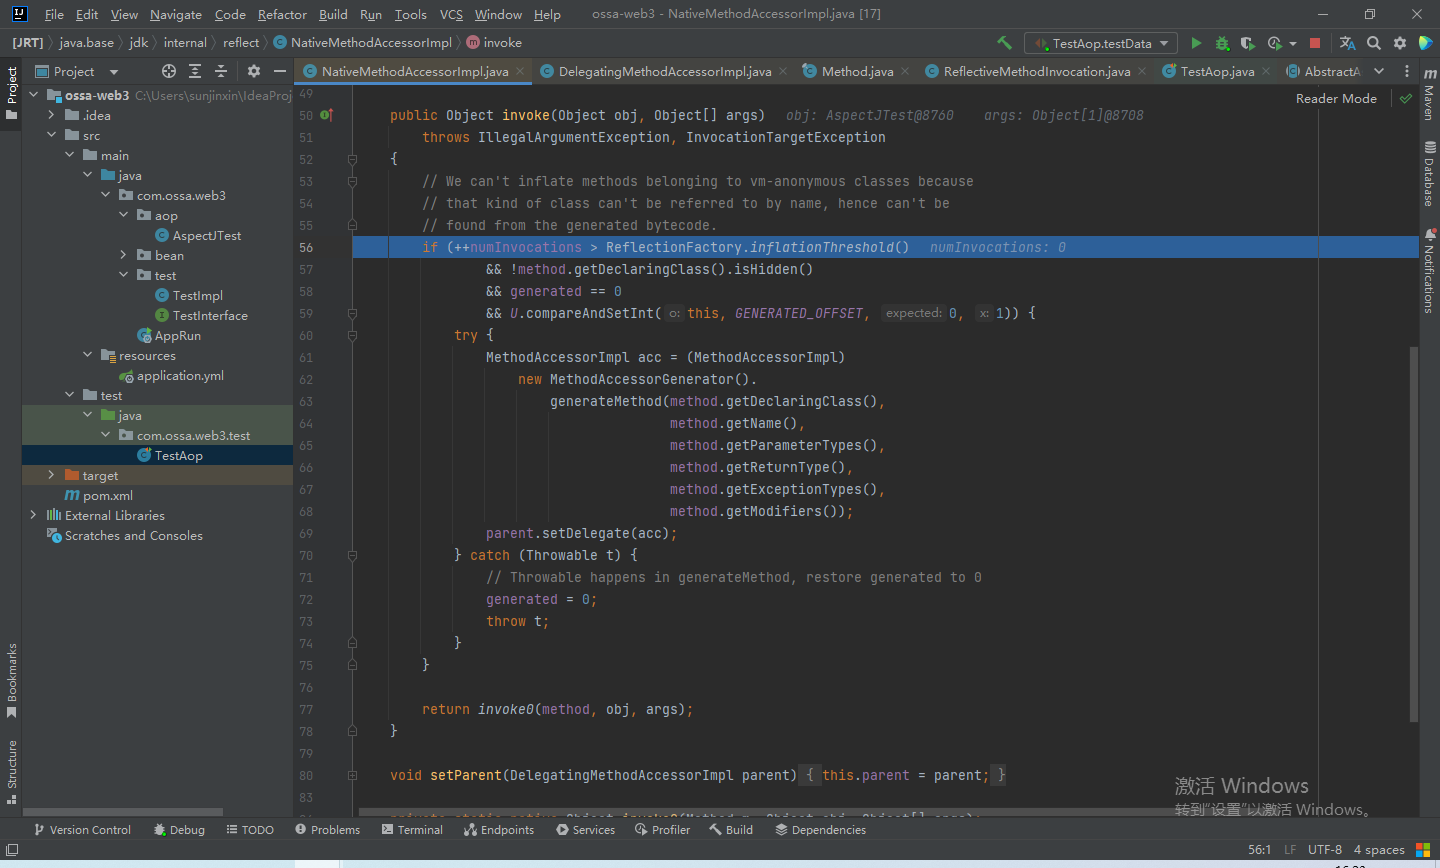Click the editor vertical scrollbar

click(1413, 533)
